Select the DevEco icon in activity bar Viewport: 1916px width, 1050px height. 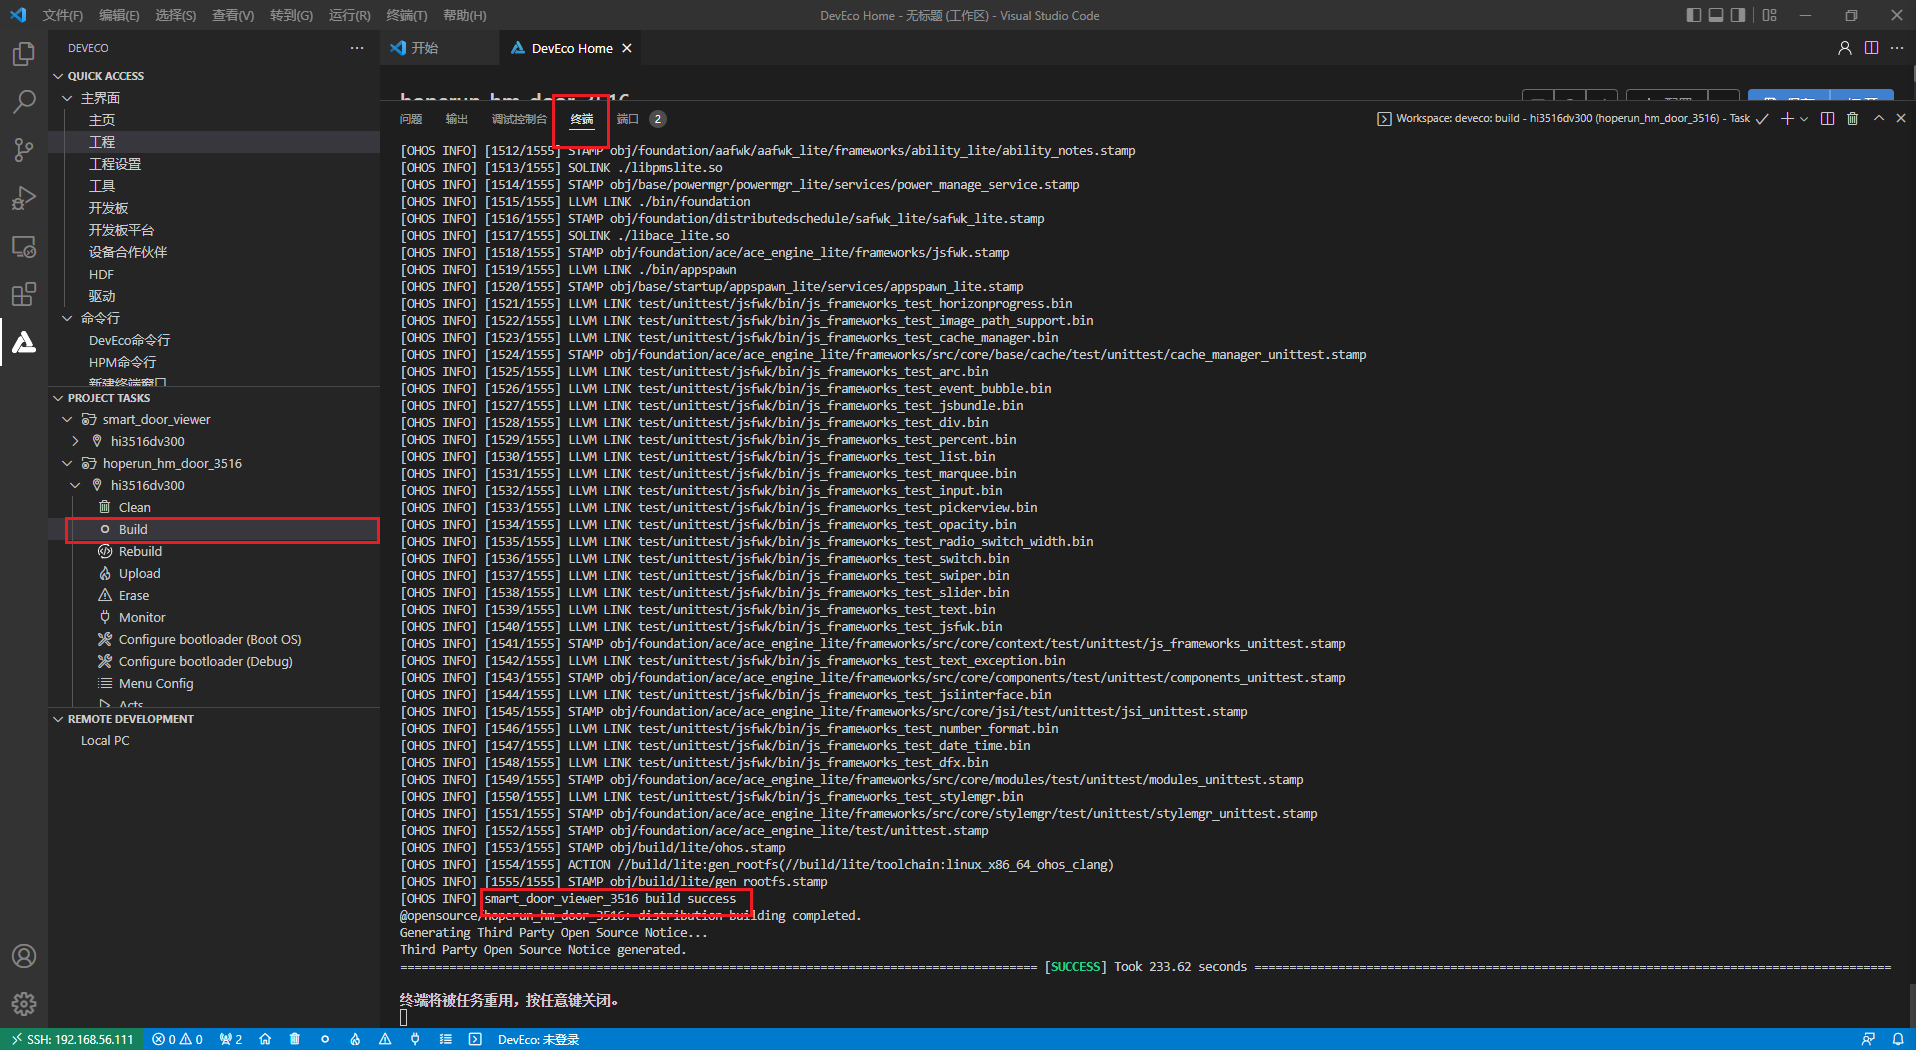coord(24,342)
